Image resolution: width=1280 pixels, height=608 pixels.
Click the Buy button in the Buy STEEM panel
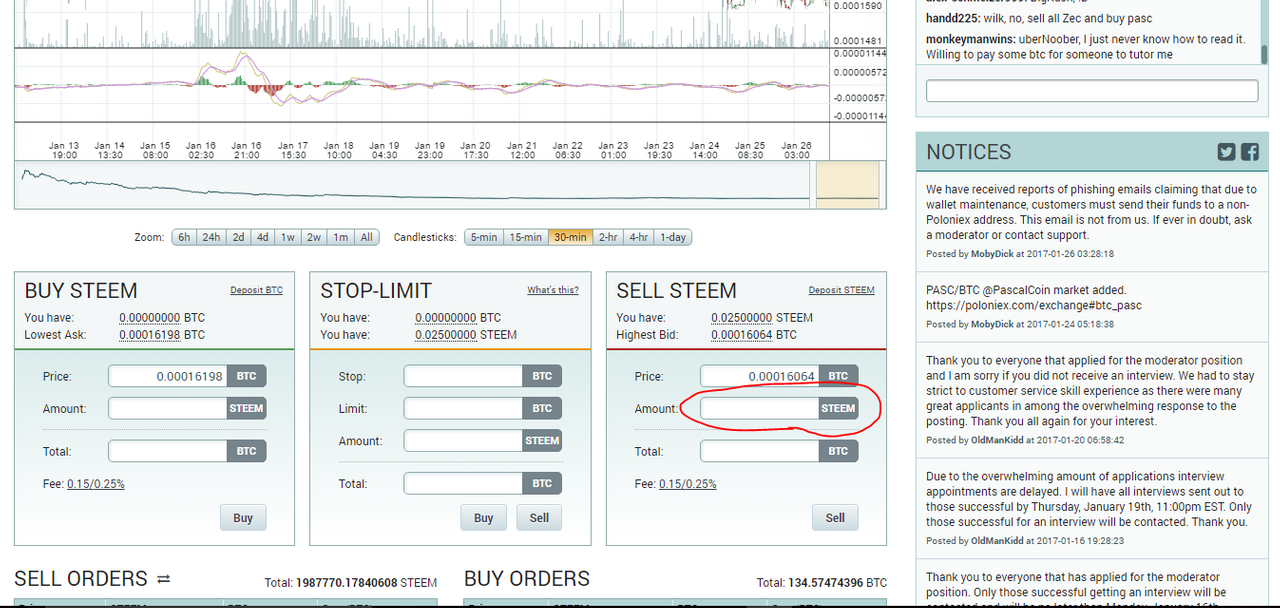(243, 518)
